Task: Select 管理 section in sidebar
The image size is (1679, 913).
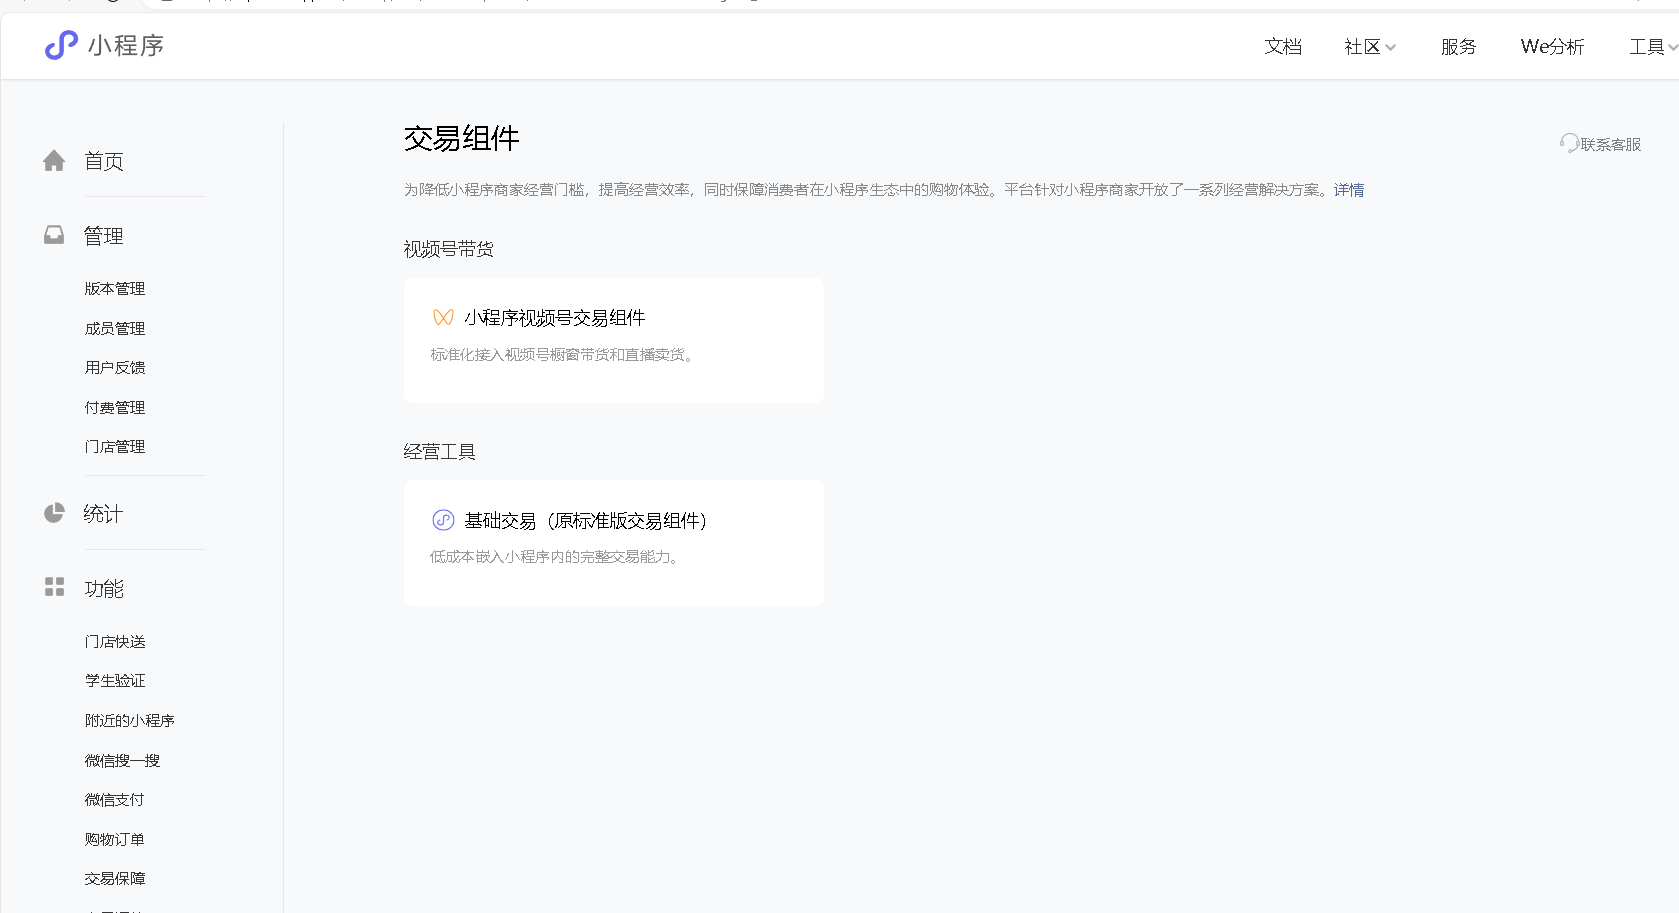Action: [x=104, y=236]
